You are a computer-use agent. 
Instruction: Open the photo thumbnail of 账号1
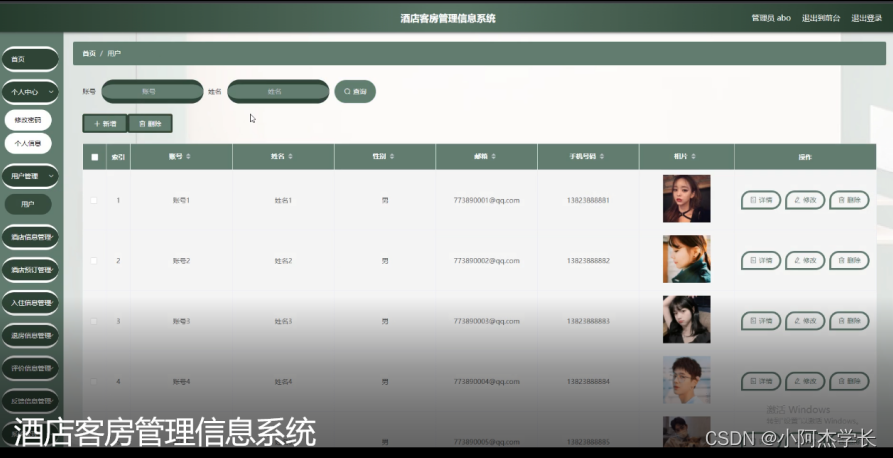(686, 199)
